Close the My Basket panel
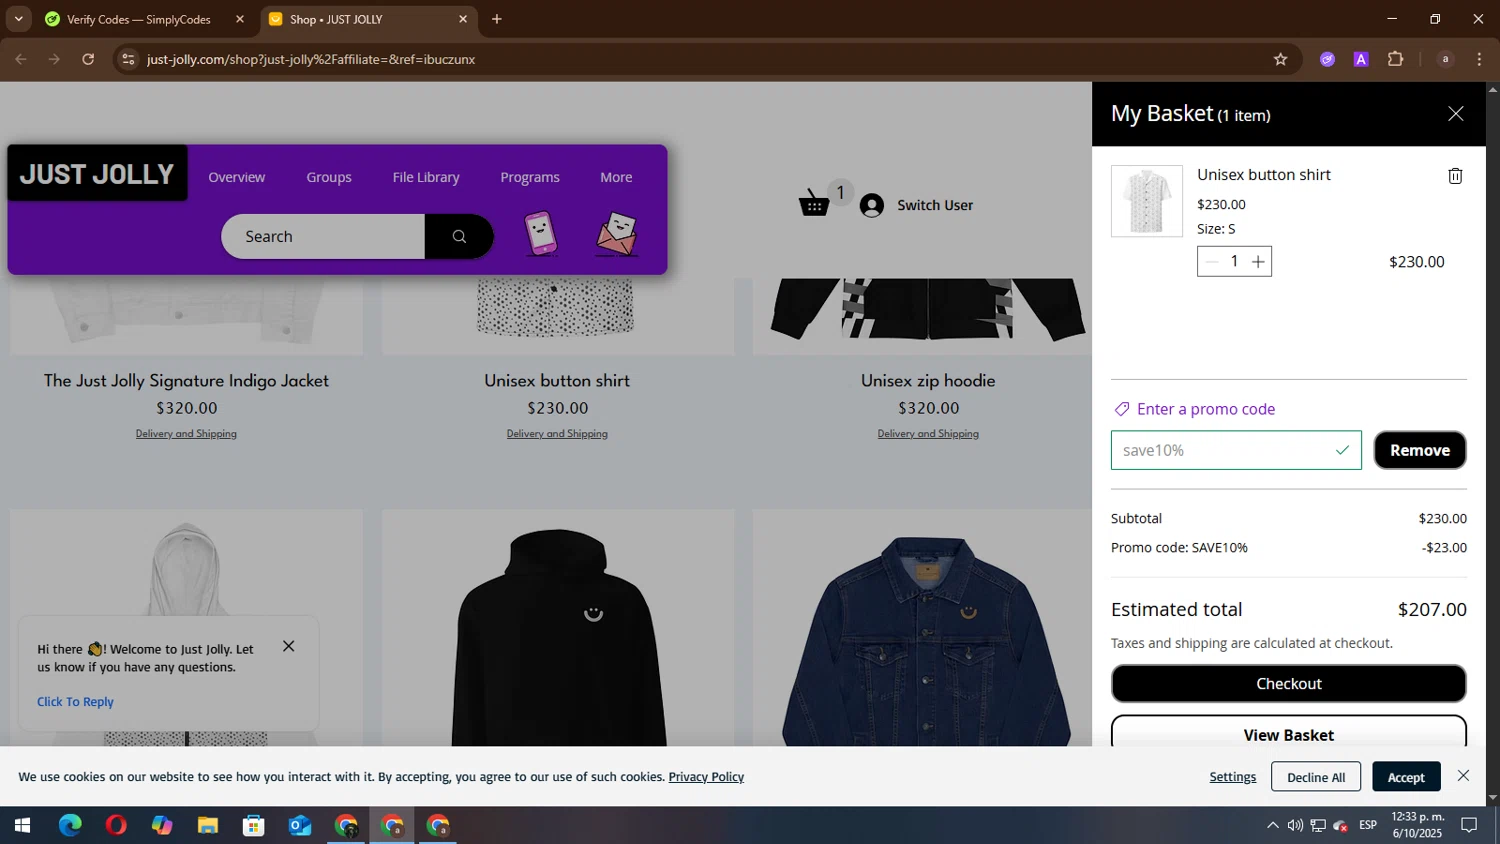The image size is (1500, 844). click(1456, 114)
